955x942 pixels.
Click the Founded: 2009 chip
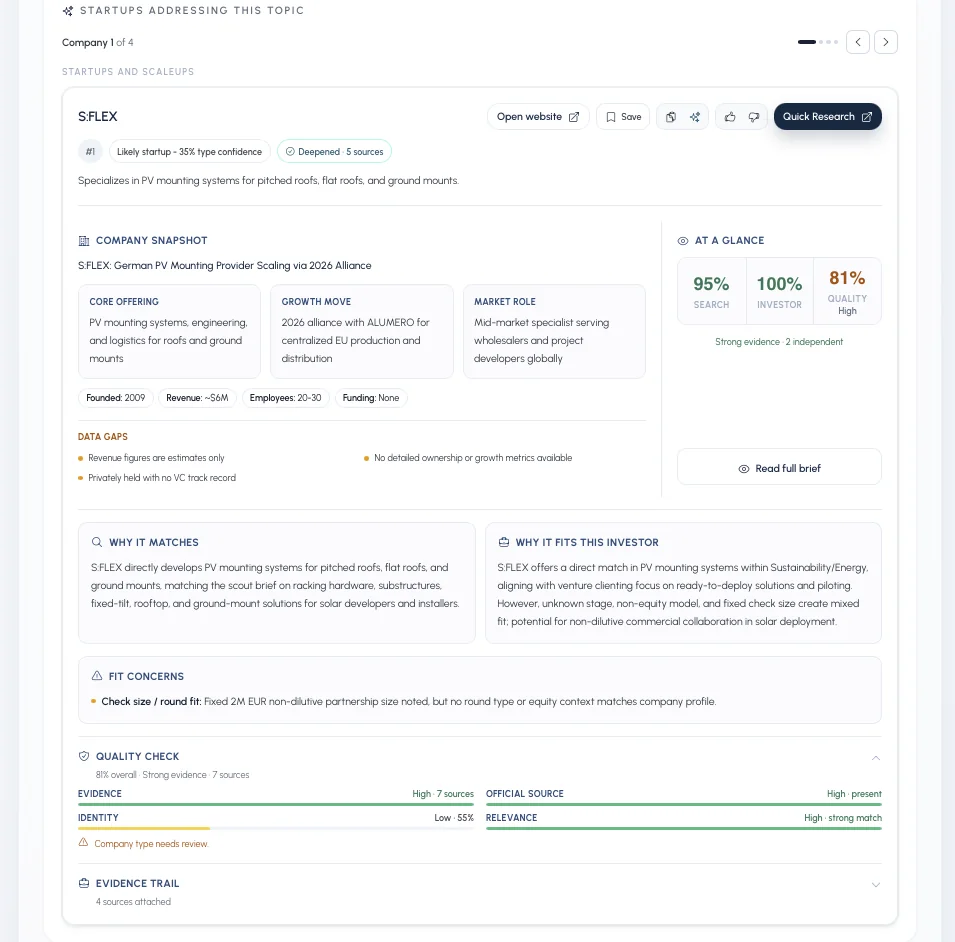(116, 398)
